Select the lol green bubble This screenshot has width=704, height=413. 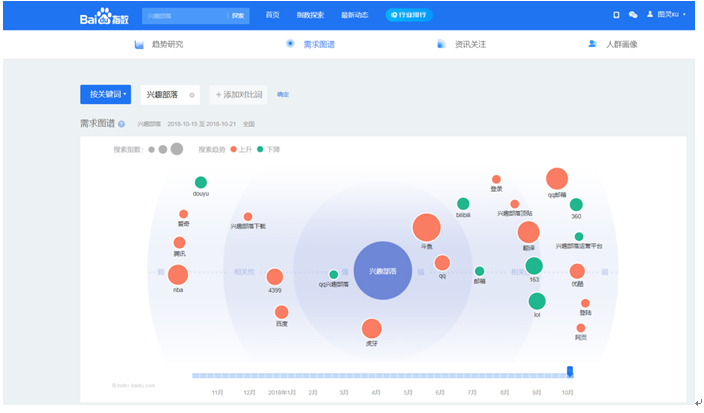(537, 301)
